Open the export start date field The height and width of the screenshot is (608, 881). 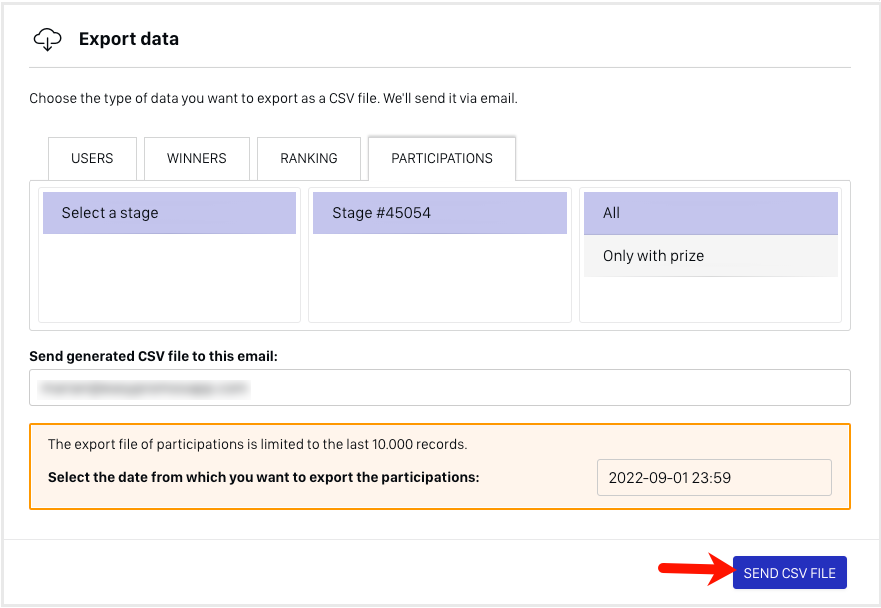coord(713,477)
